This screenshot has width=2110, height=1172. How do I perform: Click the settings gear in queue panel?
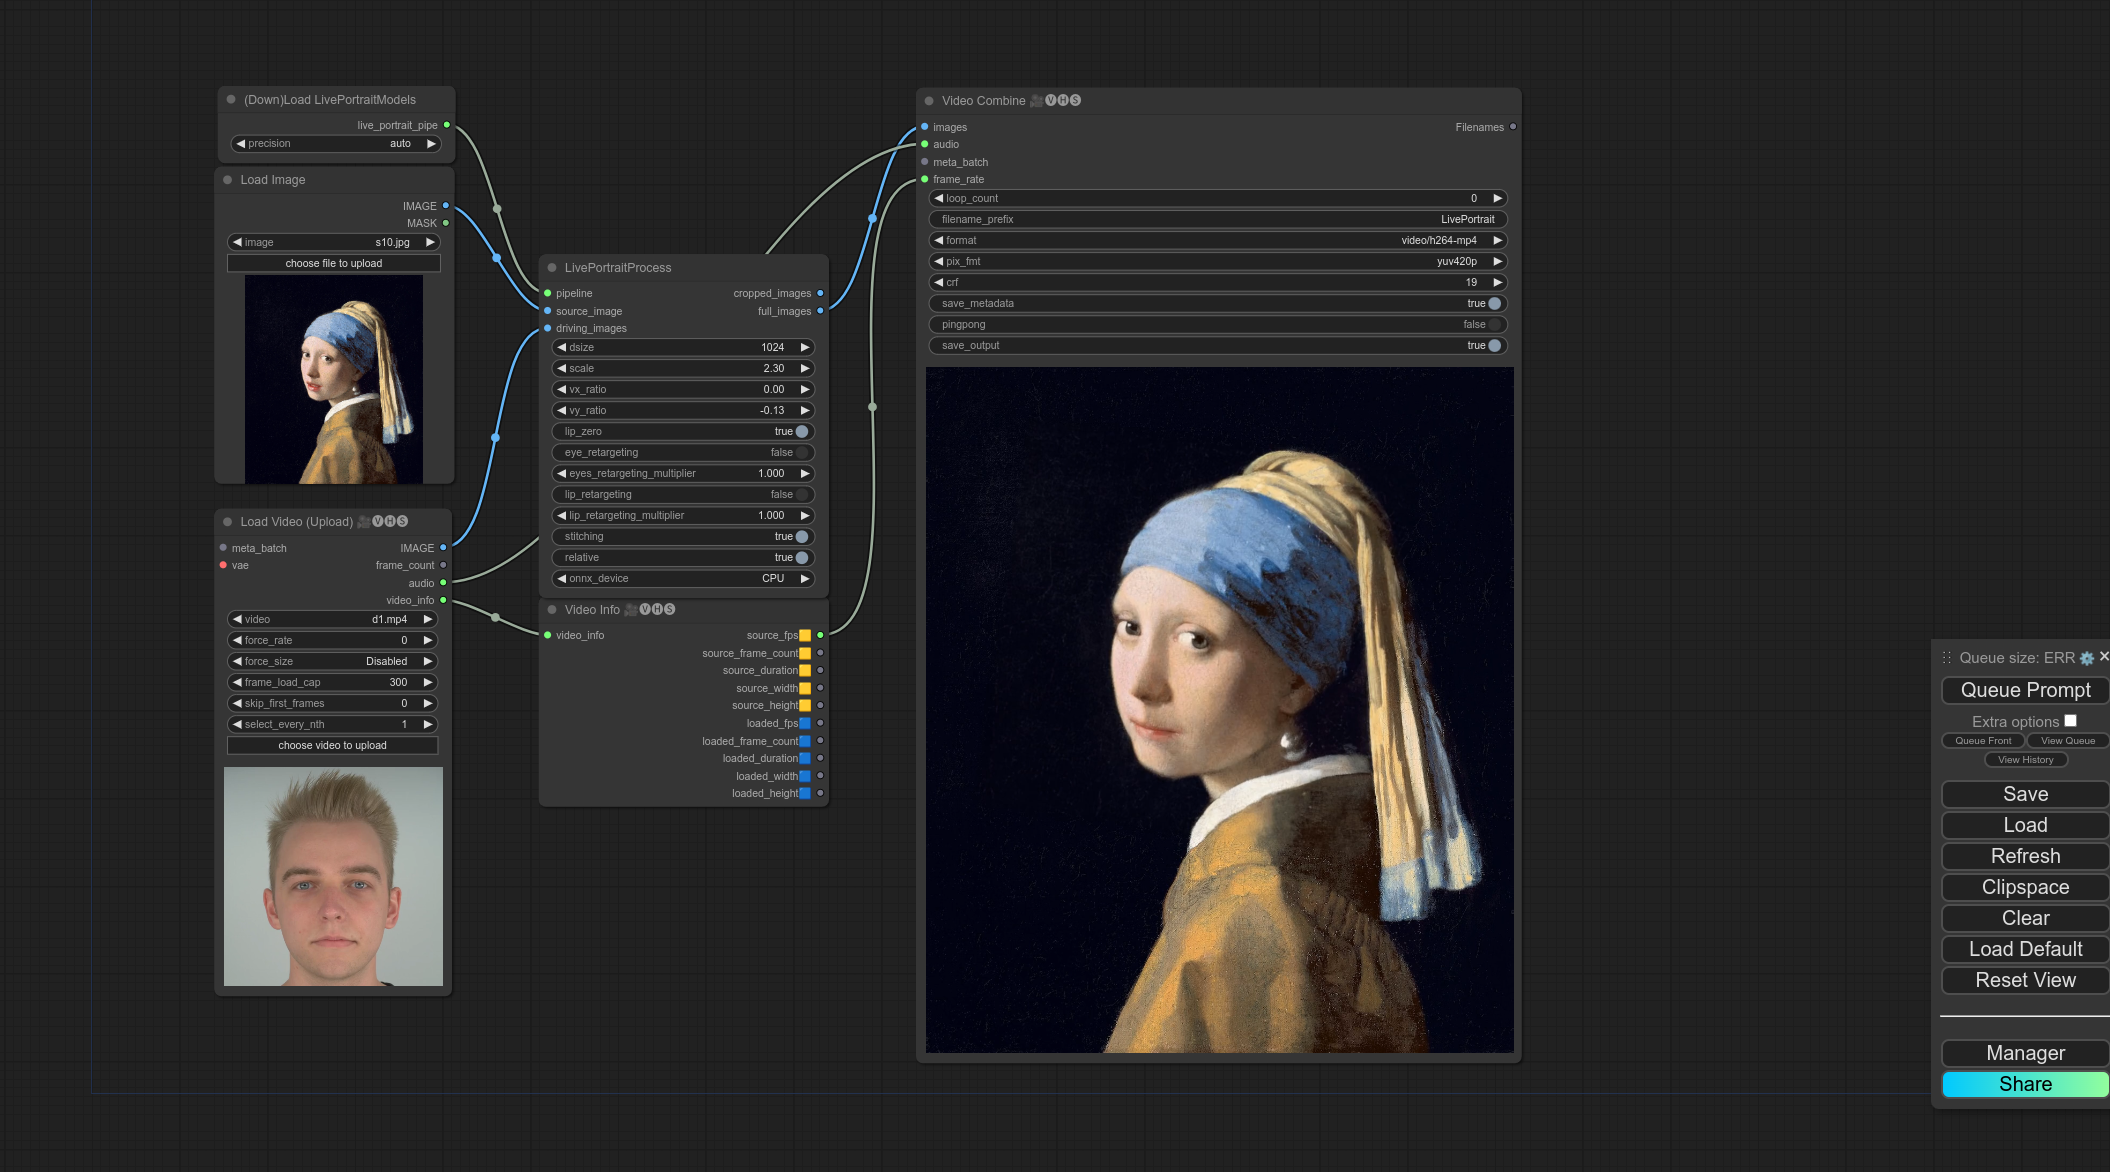coord(2086,658)
